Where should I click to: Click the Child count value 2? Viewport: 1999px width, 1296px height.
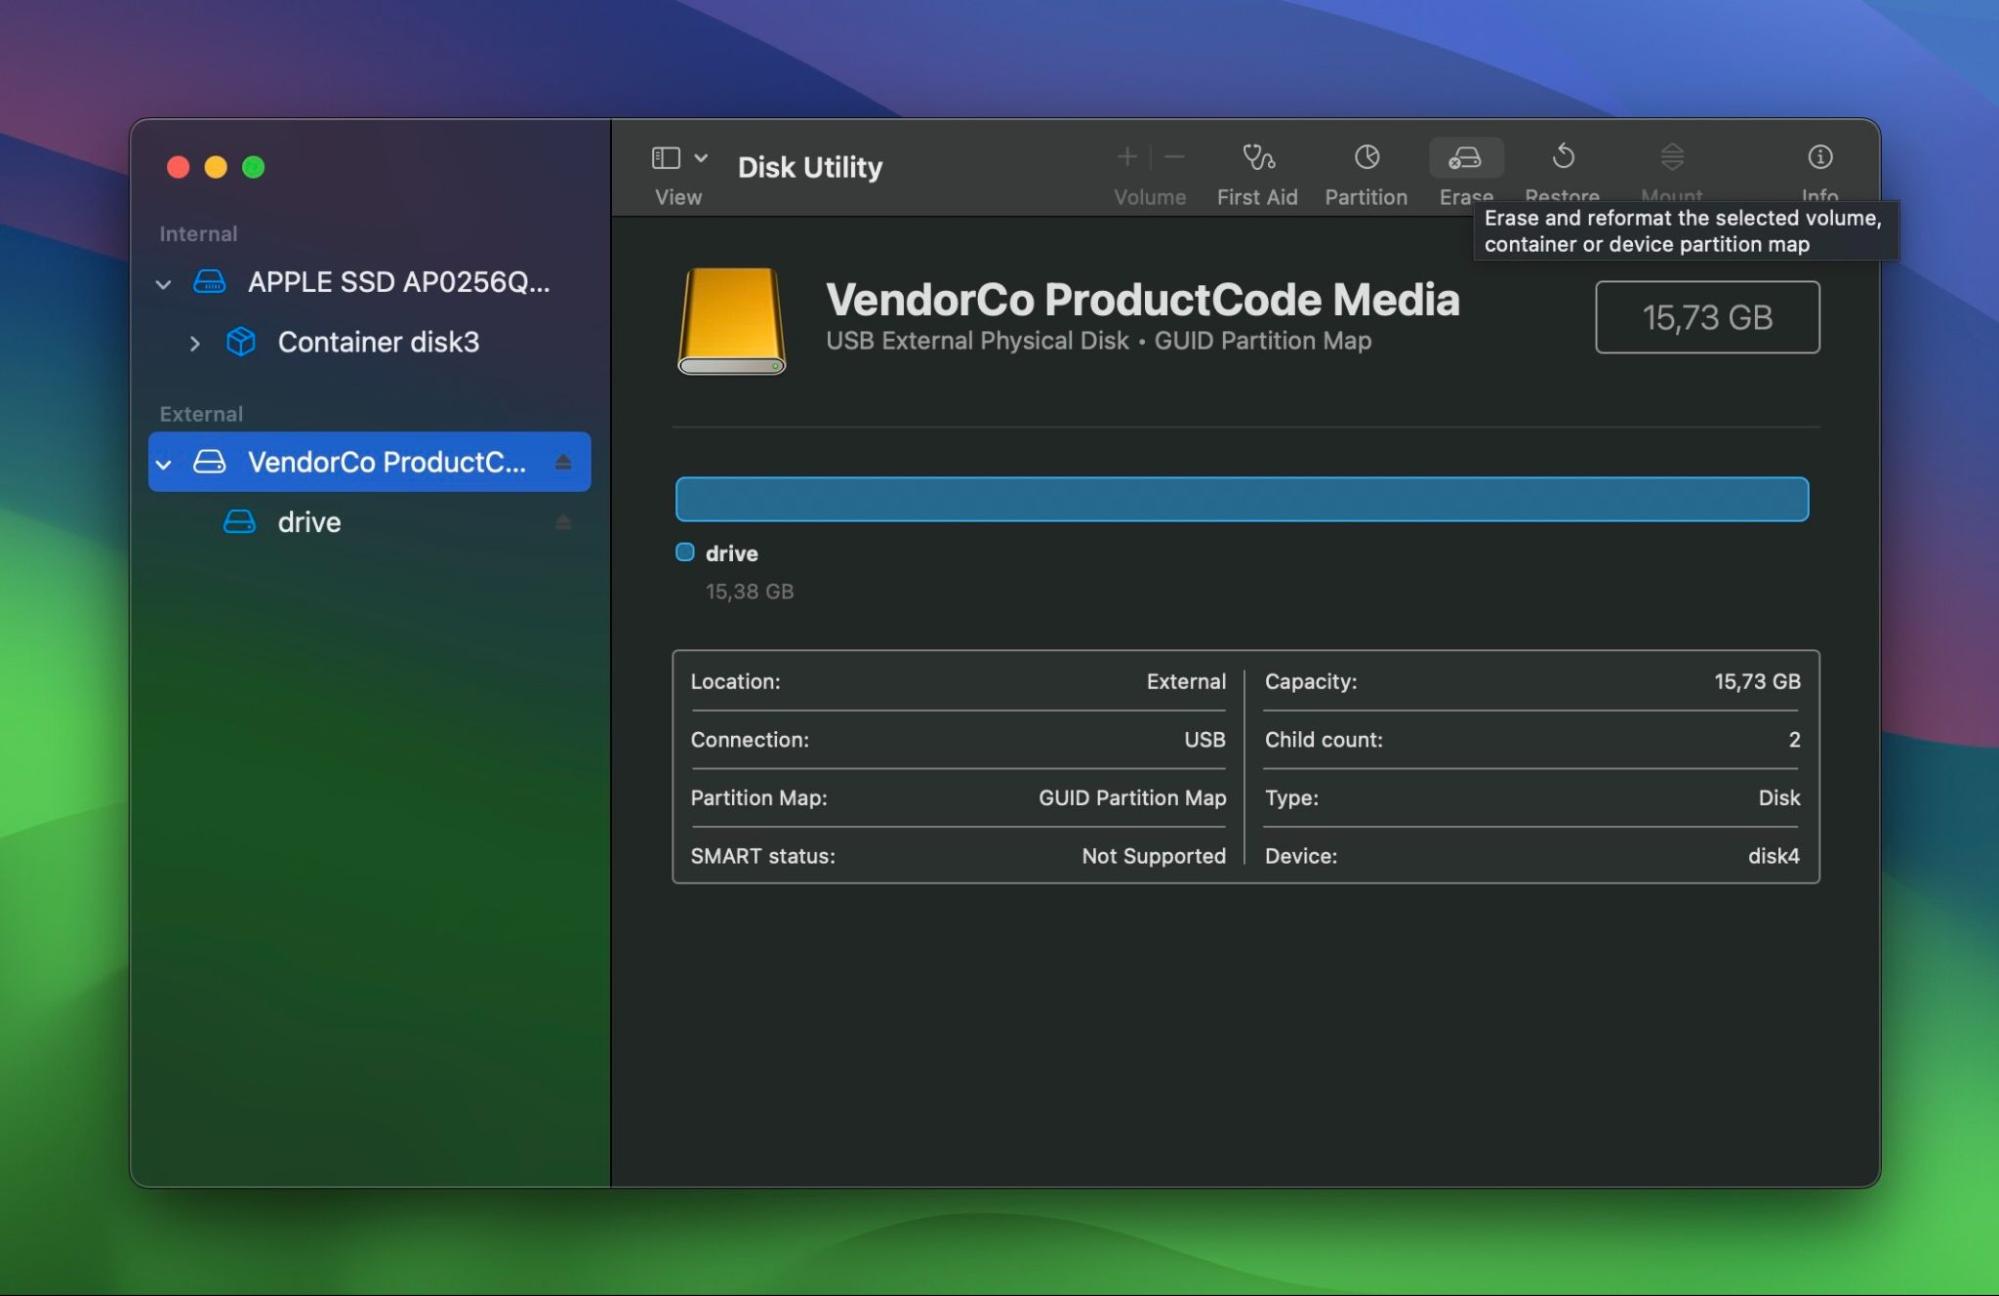1794,739
